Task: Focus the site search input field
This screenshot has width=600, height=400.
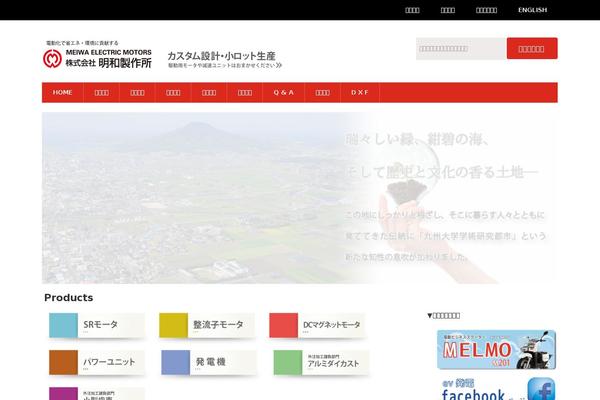Action: click(x=461, y=49)
